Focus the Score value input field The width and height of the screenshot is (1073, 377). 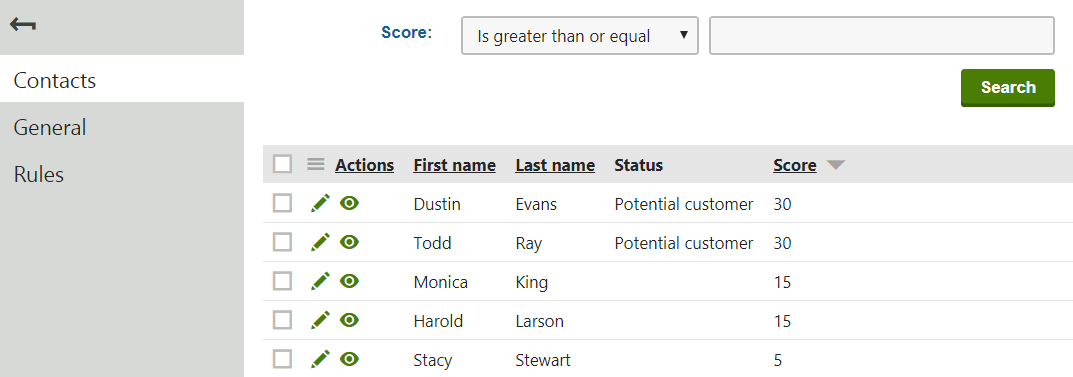(x=881, y=36)
